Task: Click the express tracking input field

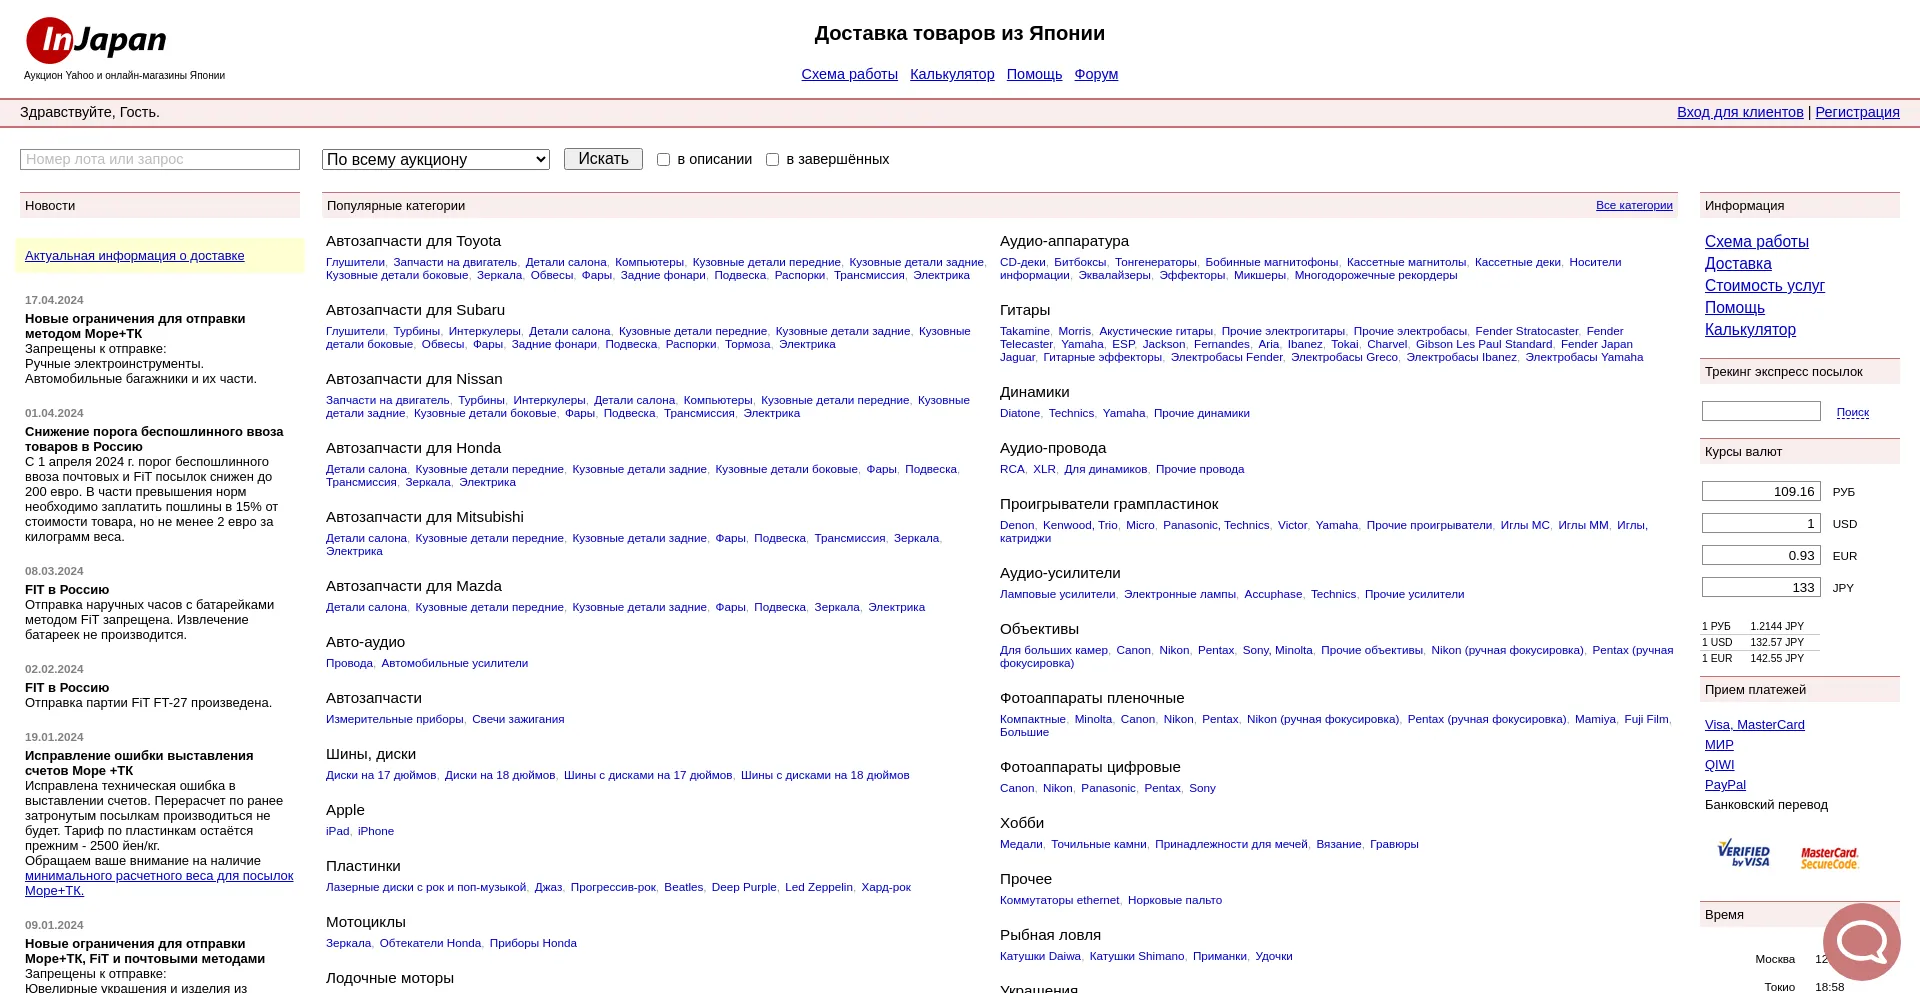Action: coord(1761,411)
